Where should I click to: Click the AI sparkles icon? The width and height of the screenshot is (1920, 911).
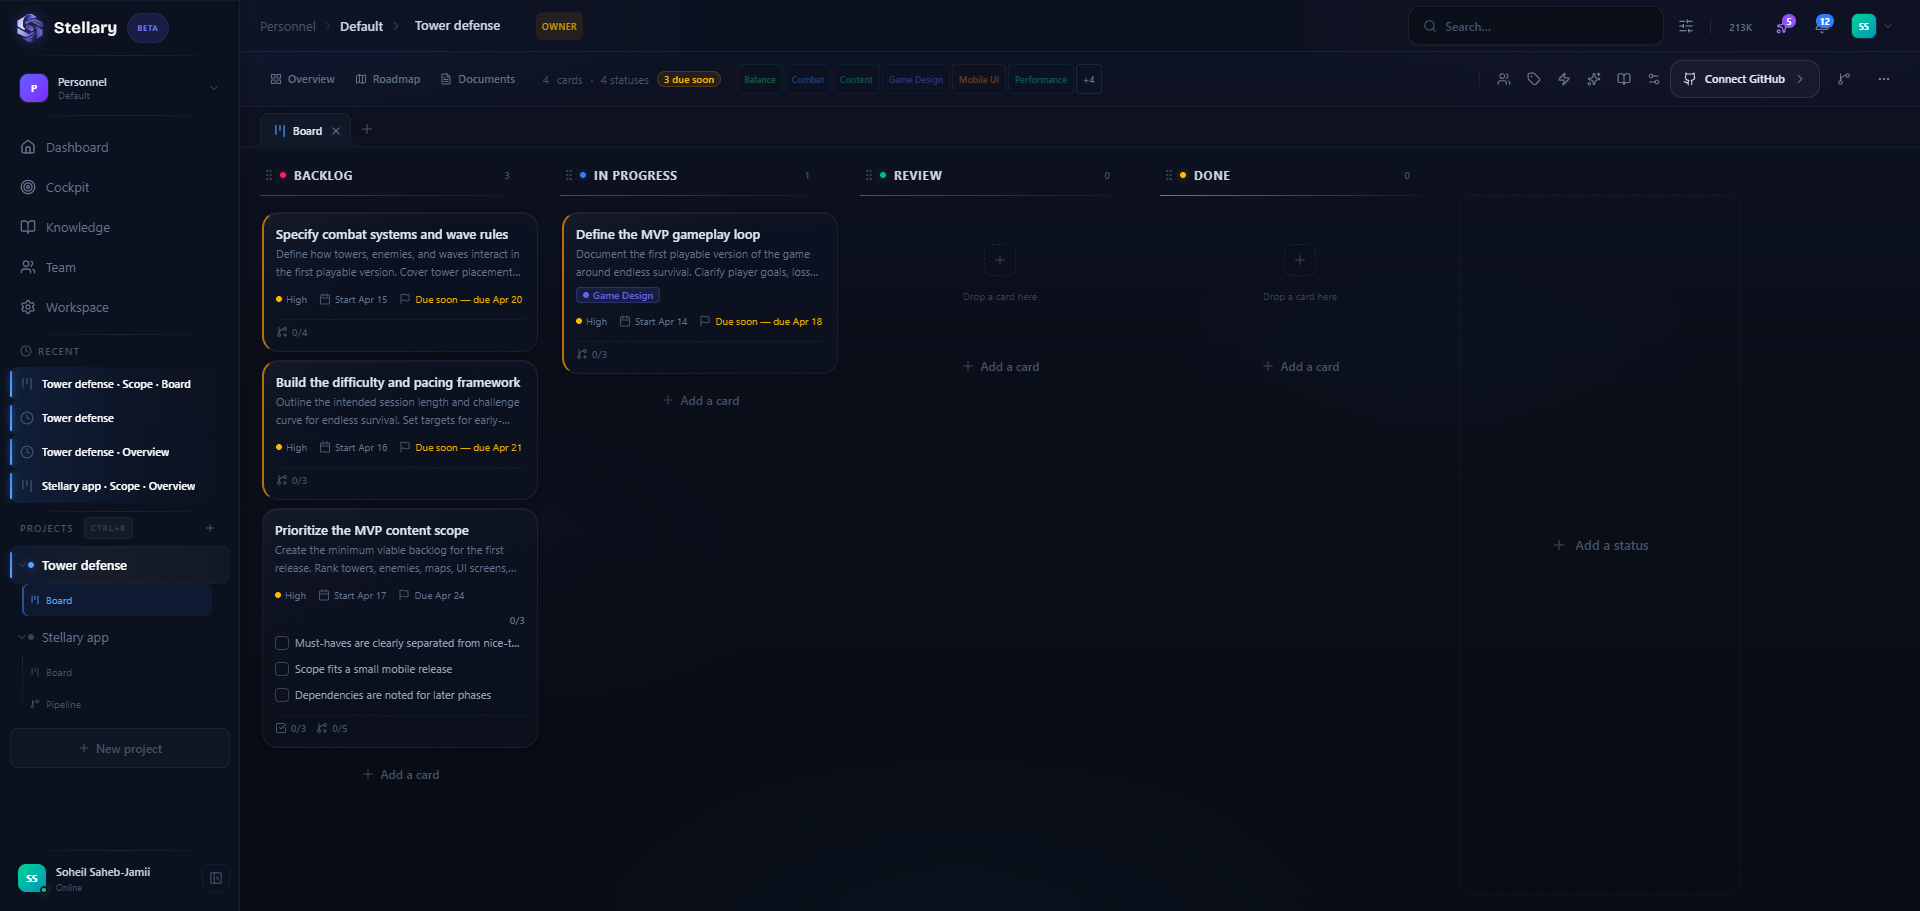point(1594,79)
